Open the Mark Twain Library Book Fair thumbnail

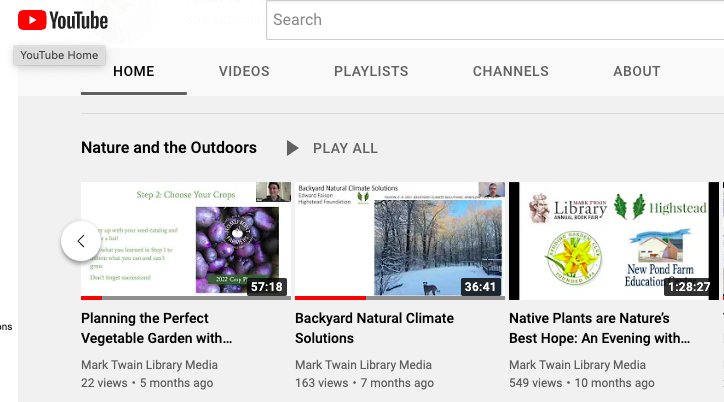coord(613,238)
